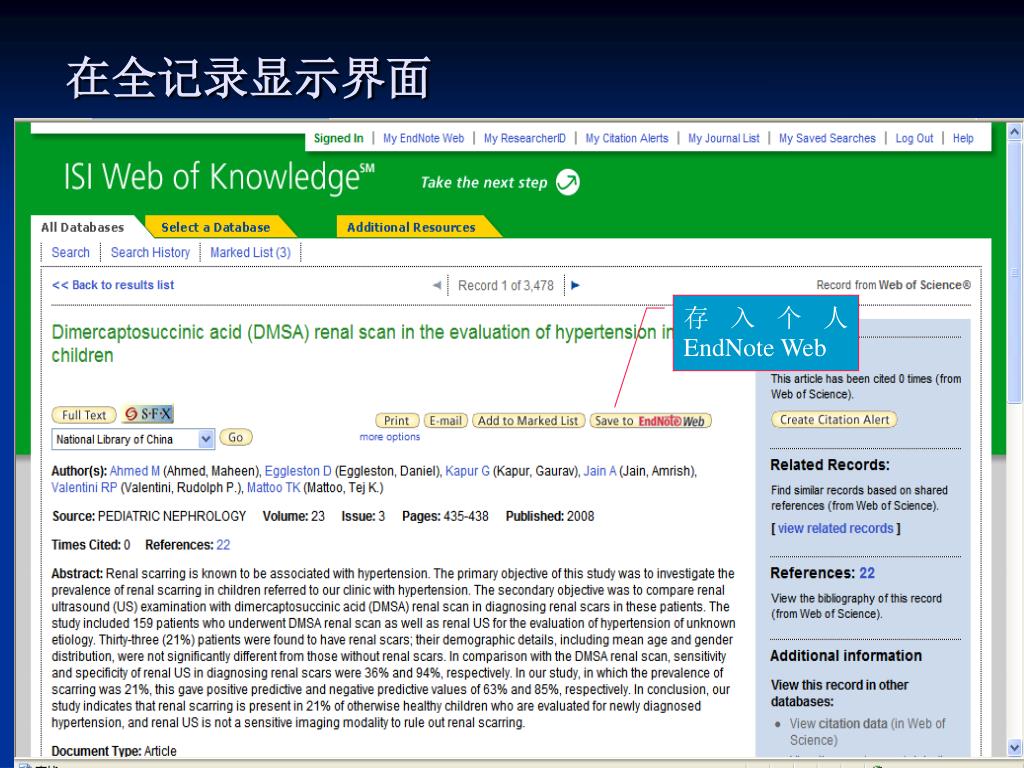Click the Take the next step arrow icon
Image resolution: width=1024 pixels, height=768 pixels.
coord(568,182)
